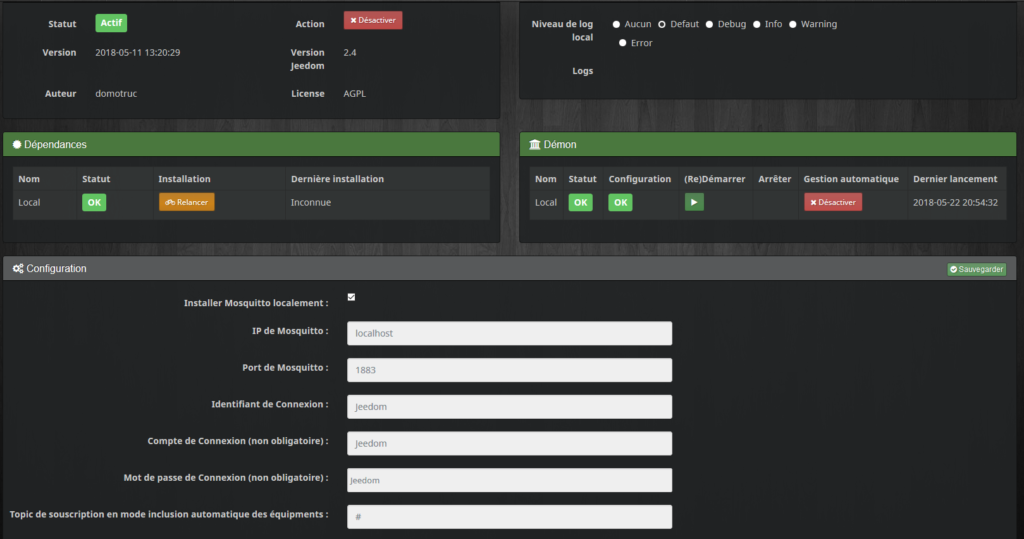Start the daemon with the green play button
This screenshot has height=539, width=1024.
click(x=693, y=202)
